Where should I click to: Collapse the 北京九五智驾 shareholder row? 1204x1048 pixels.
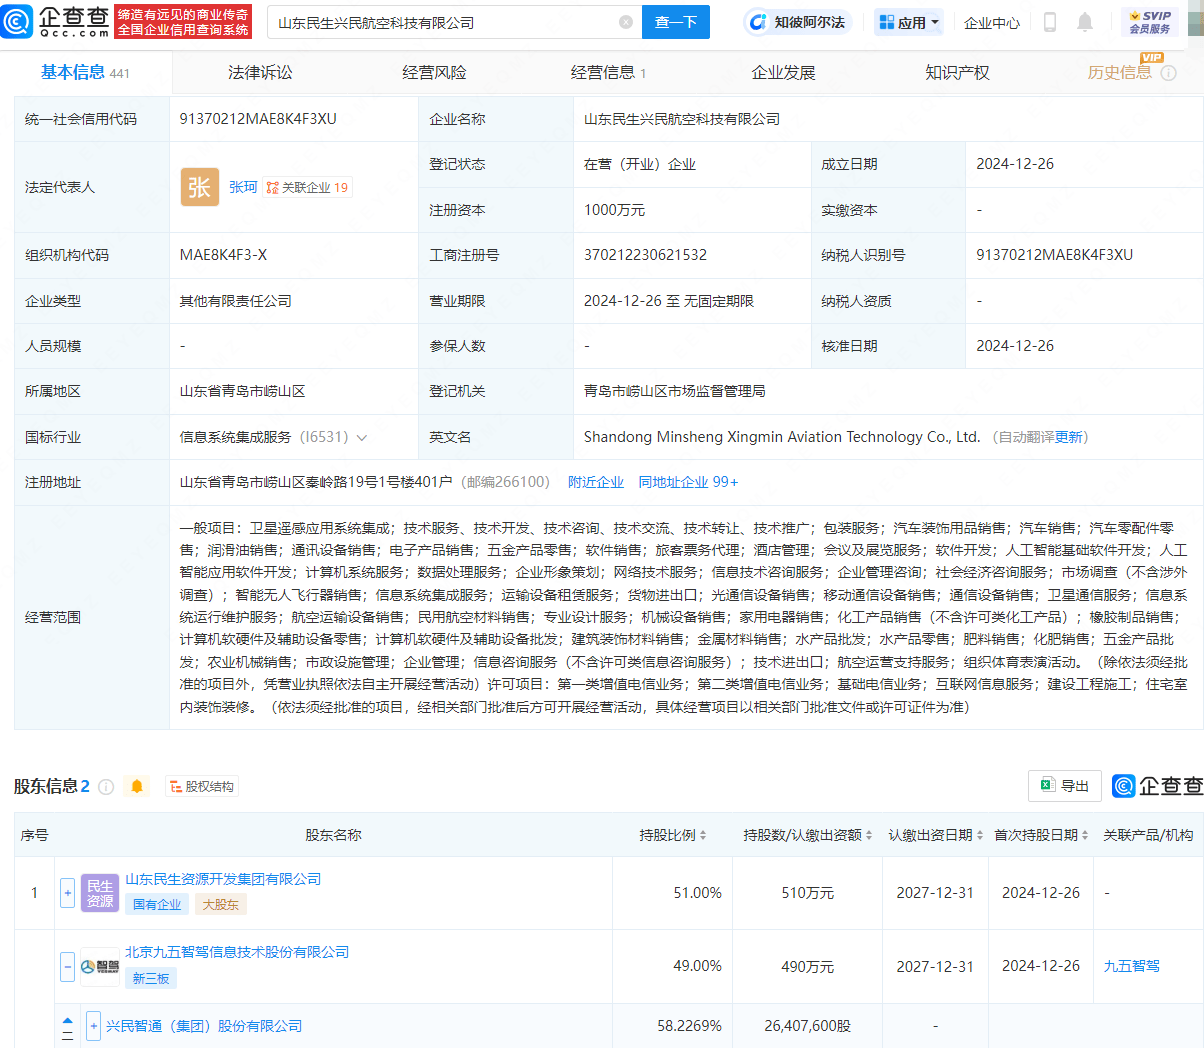pyautogui.click(x=68, y=967)
